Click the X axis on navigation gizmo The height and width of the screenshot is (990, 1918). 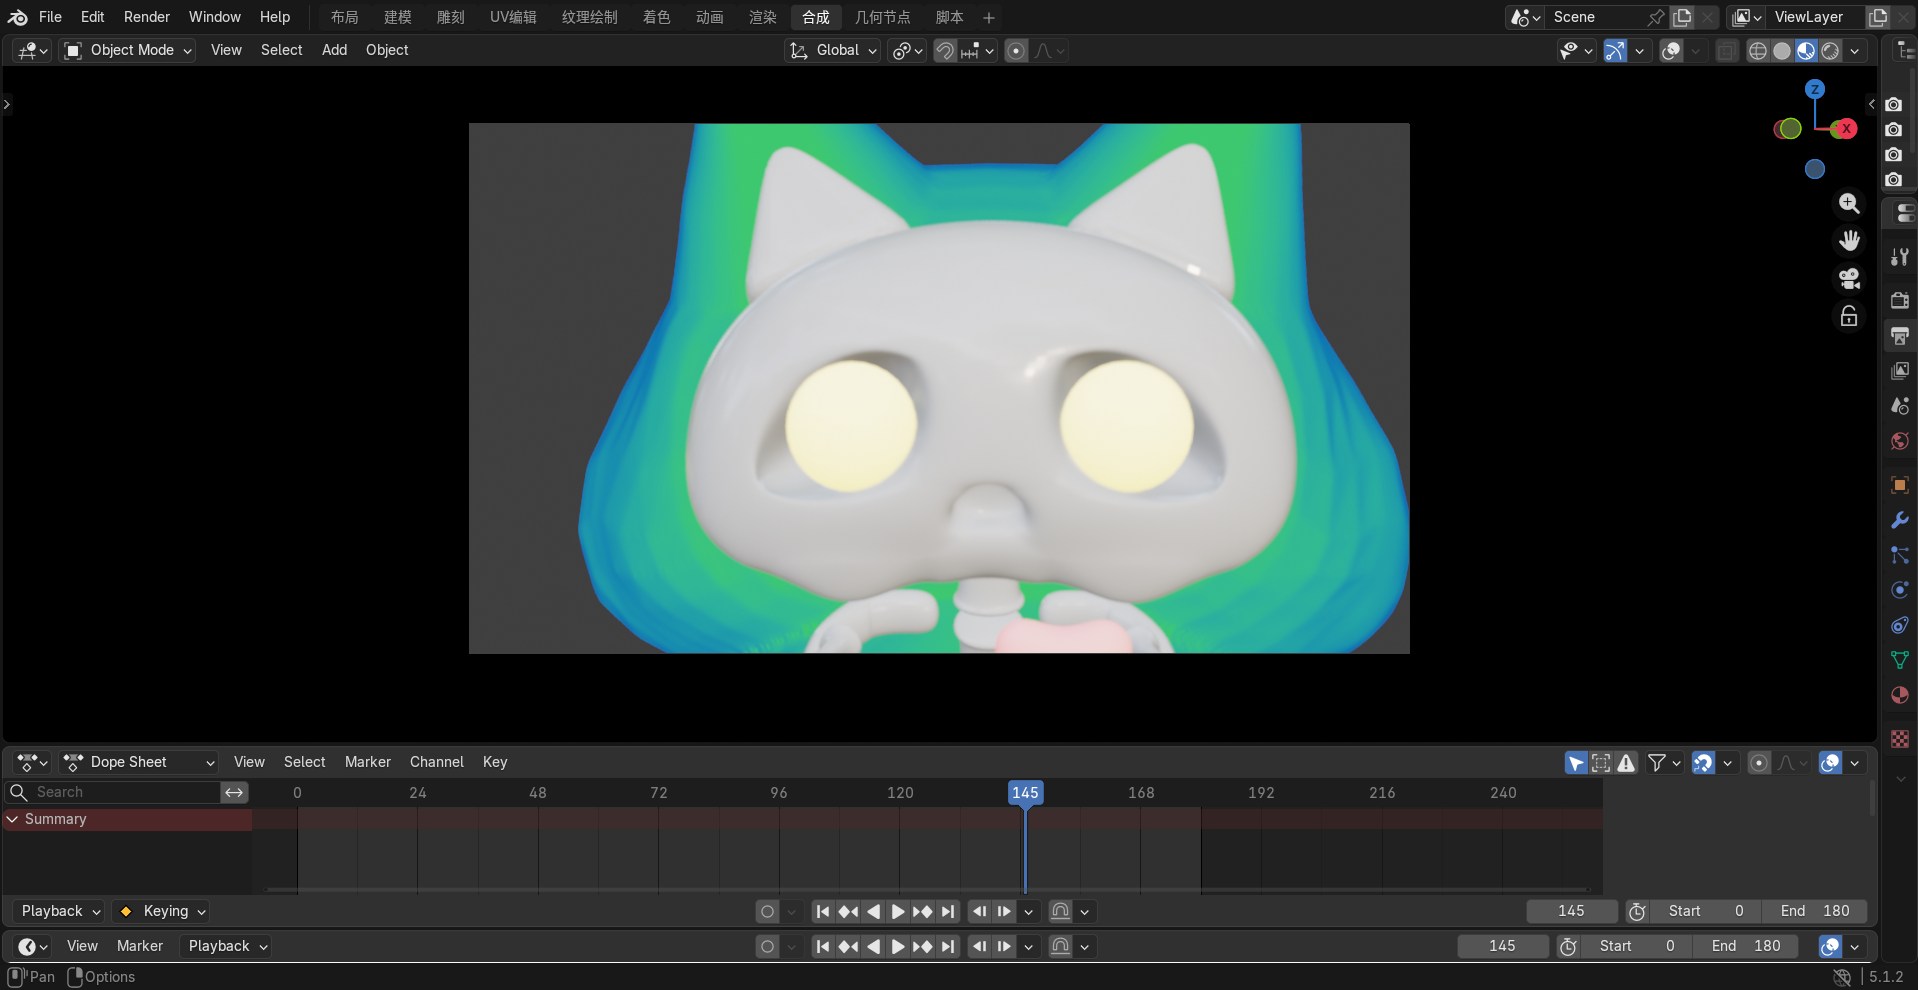click(1846, 128)
